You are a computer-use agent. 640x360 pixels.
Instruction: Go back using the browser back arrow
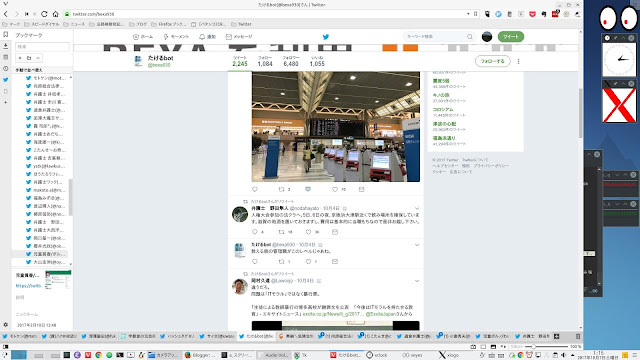[x=6, y=14]
